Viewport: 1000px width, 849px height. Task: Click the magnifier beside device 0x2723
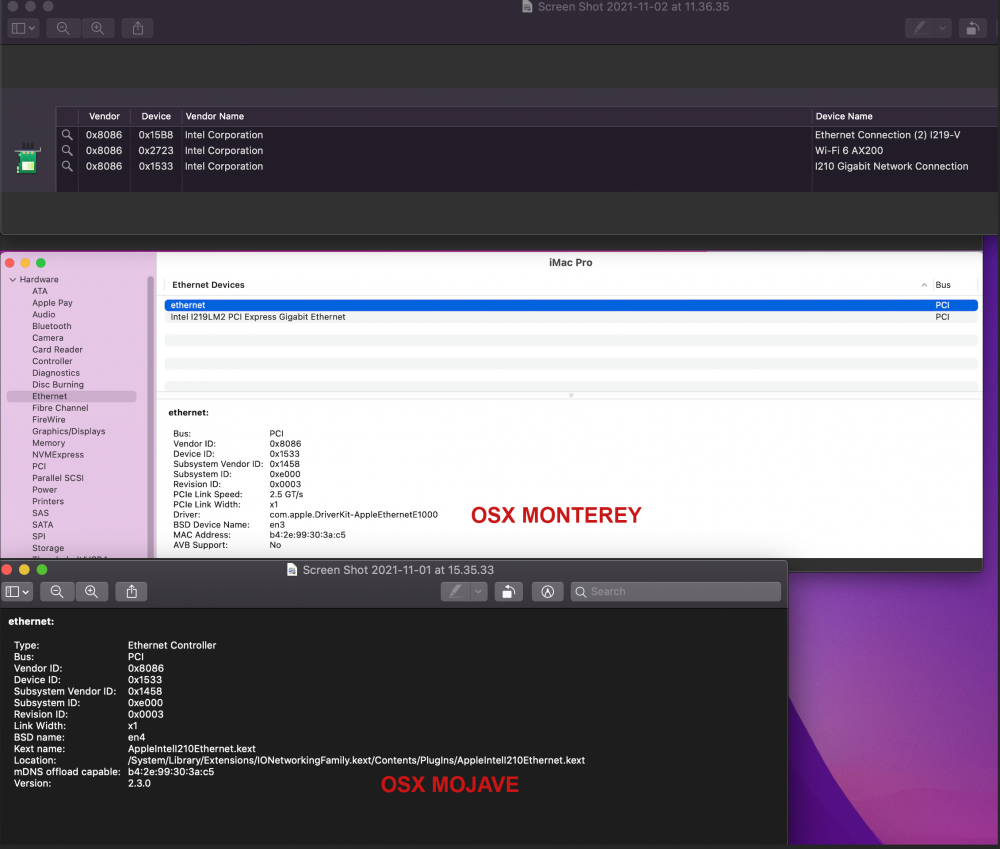(x=67, y=151)
